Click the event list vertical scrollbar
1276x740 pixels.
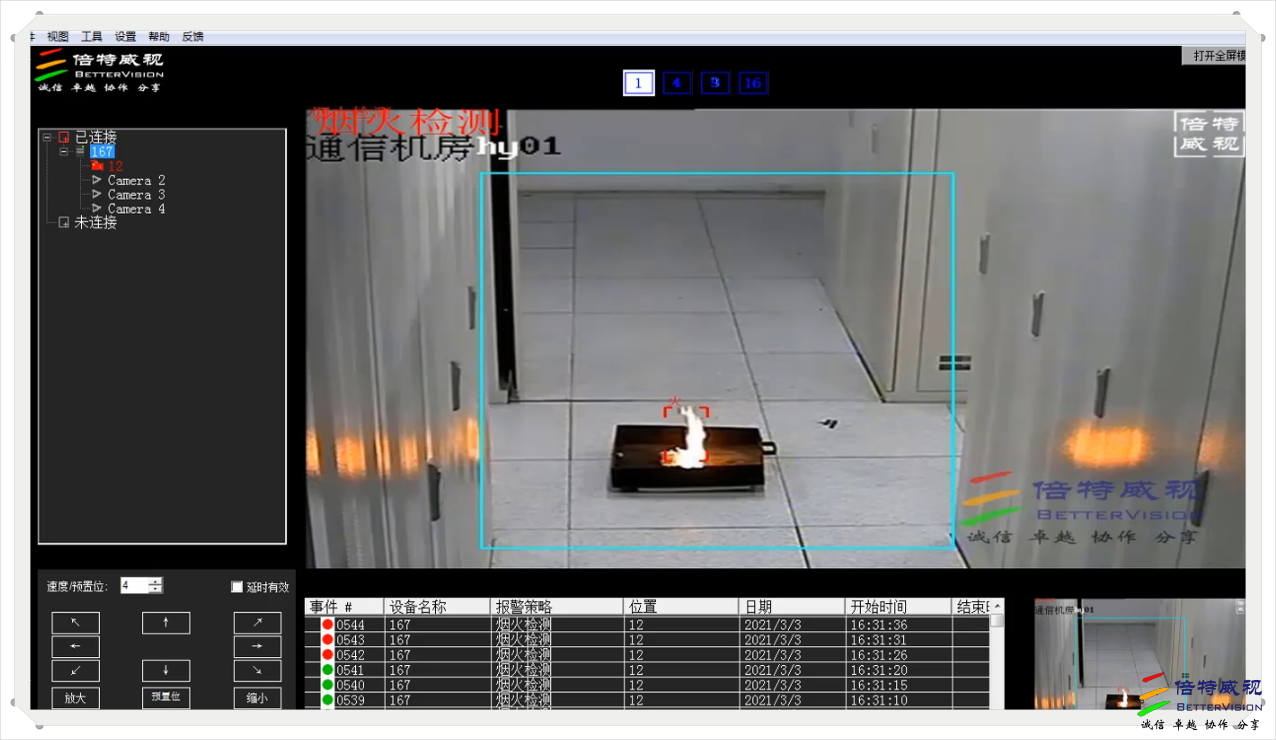(x=997, y=655)
